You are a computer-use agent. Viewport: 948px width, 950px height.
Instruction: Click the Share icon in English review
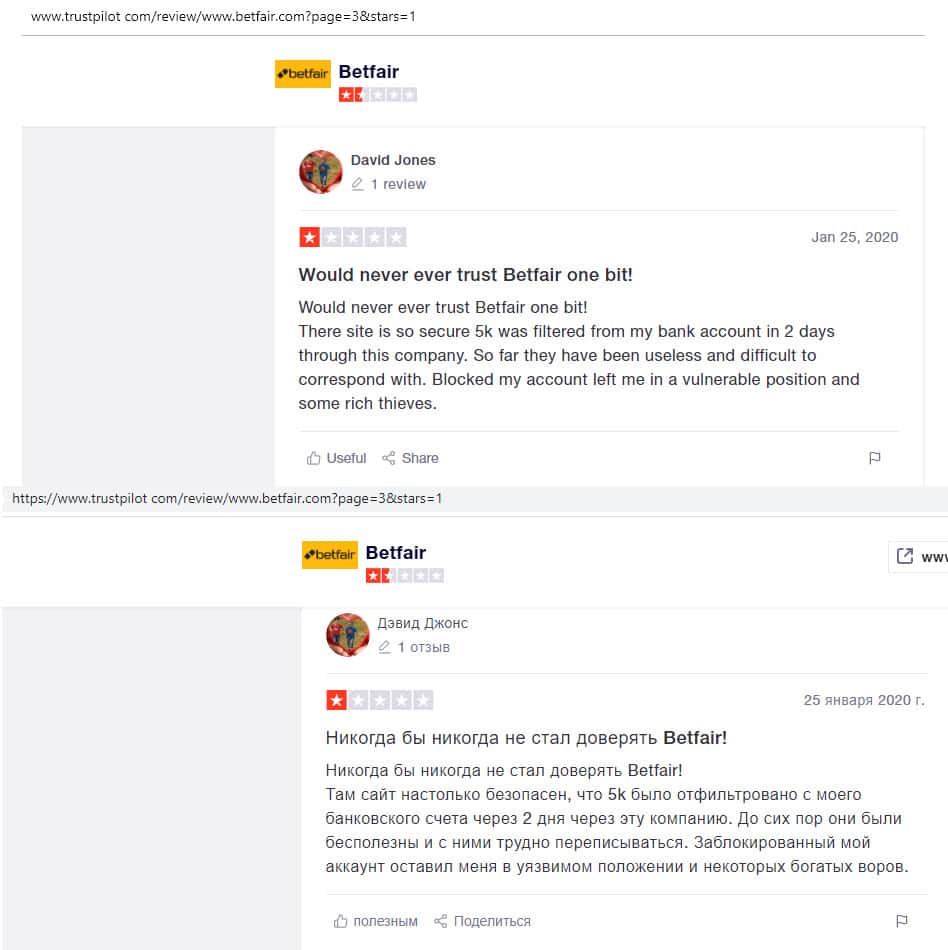[388, 458]
